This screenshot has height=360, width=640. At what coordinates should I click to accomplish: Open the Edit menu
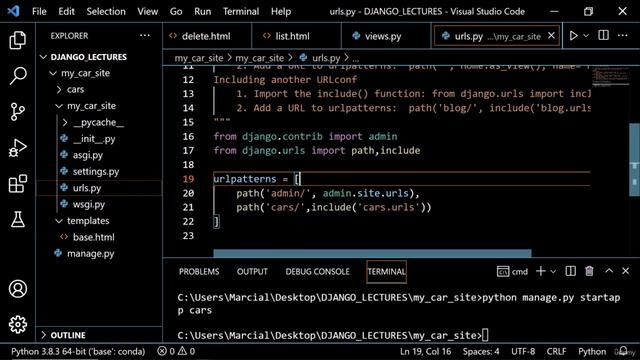pos(66,11)
